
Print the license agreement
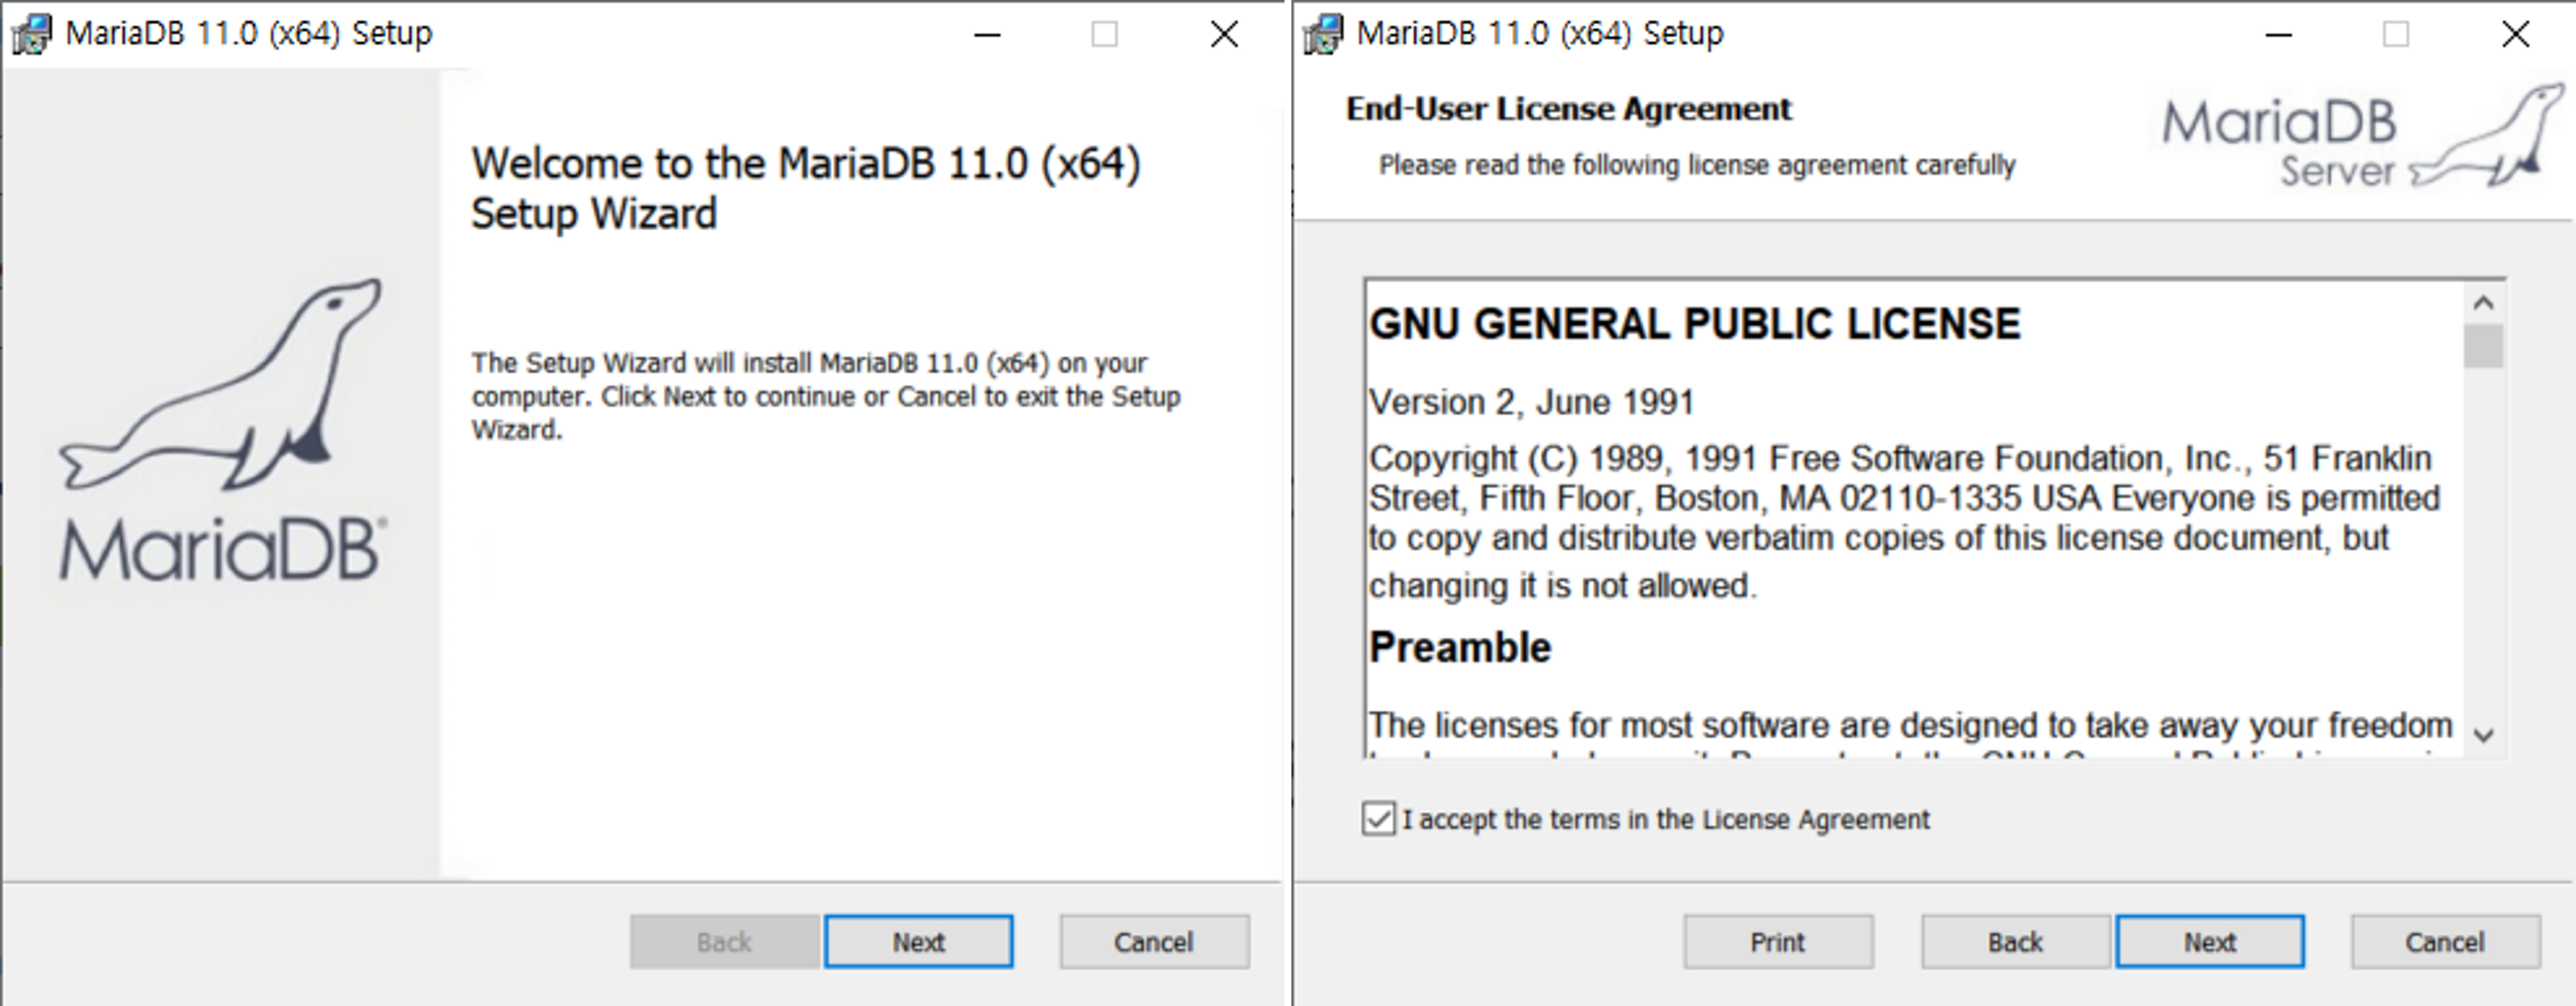[x=1777, y=940]
